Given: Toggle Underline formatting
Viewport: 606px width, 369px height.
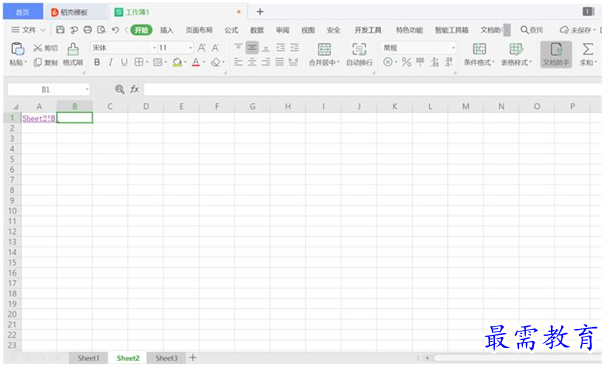Looking at the screenshot, I should click(x=124, y=62).
